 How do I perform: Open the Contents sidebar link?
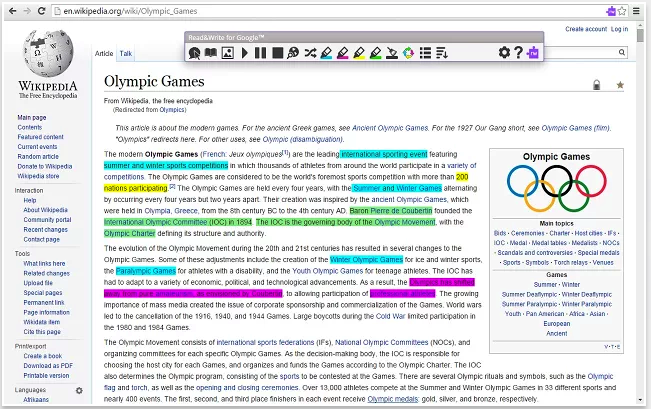(x=29, y=127)
